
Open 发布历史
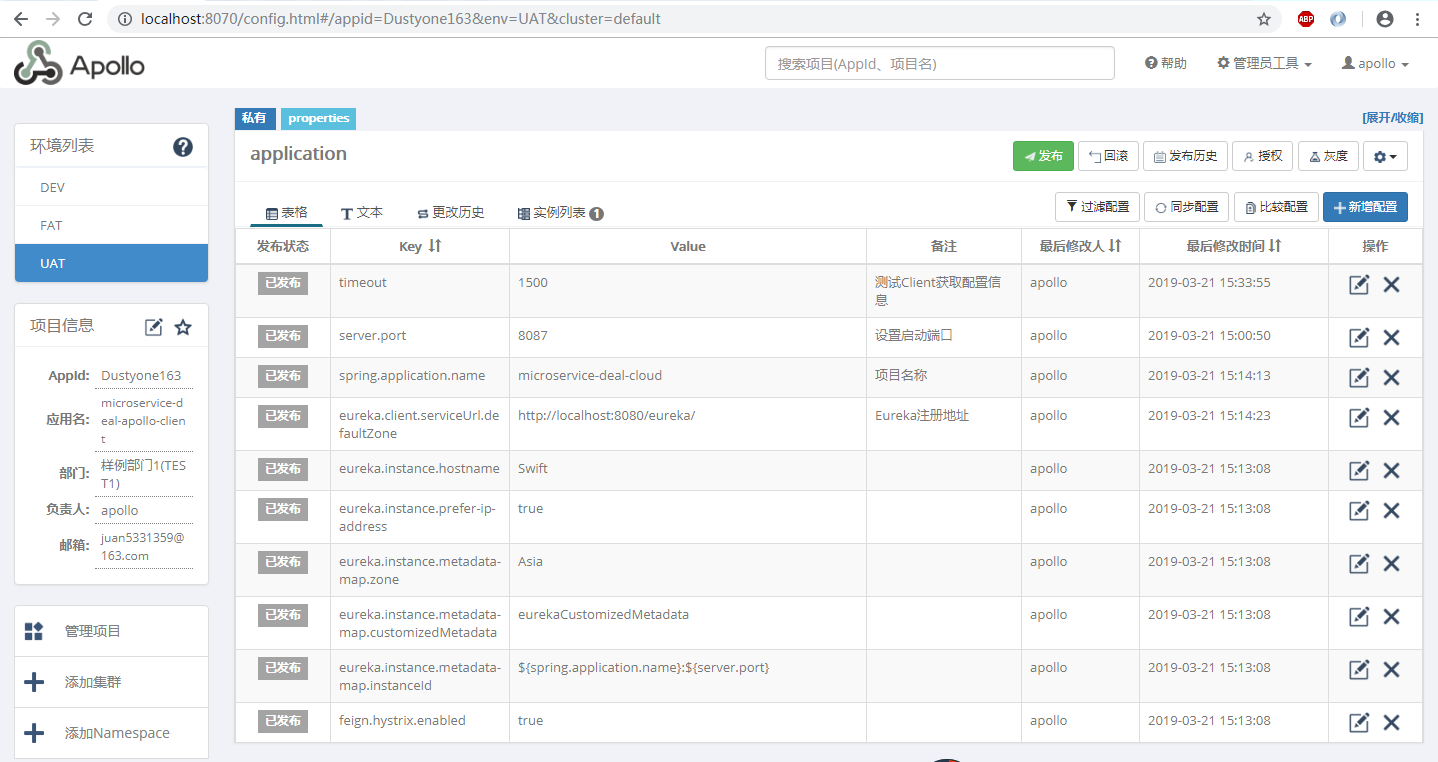point(1185,156)
